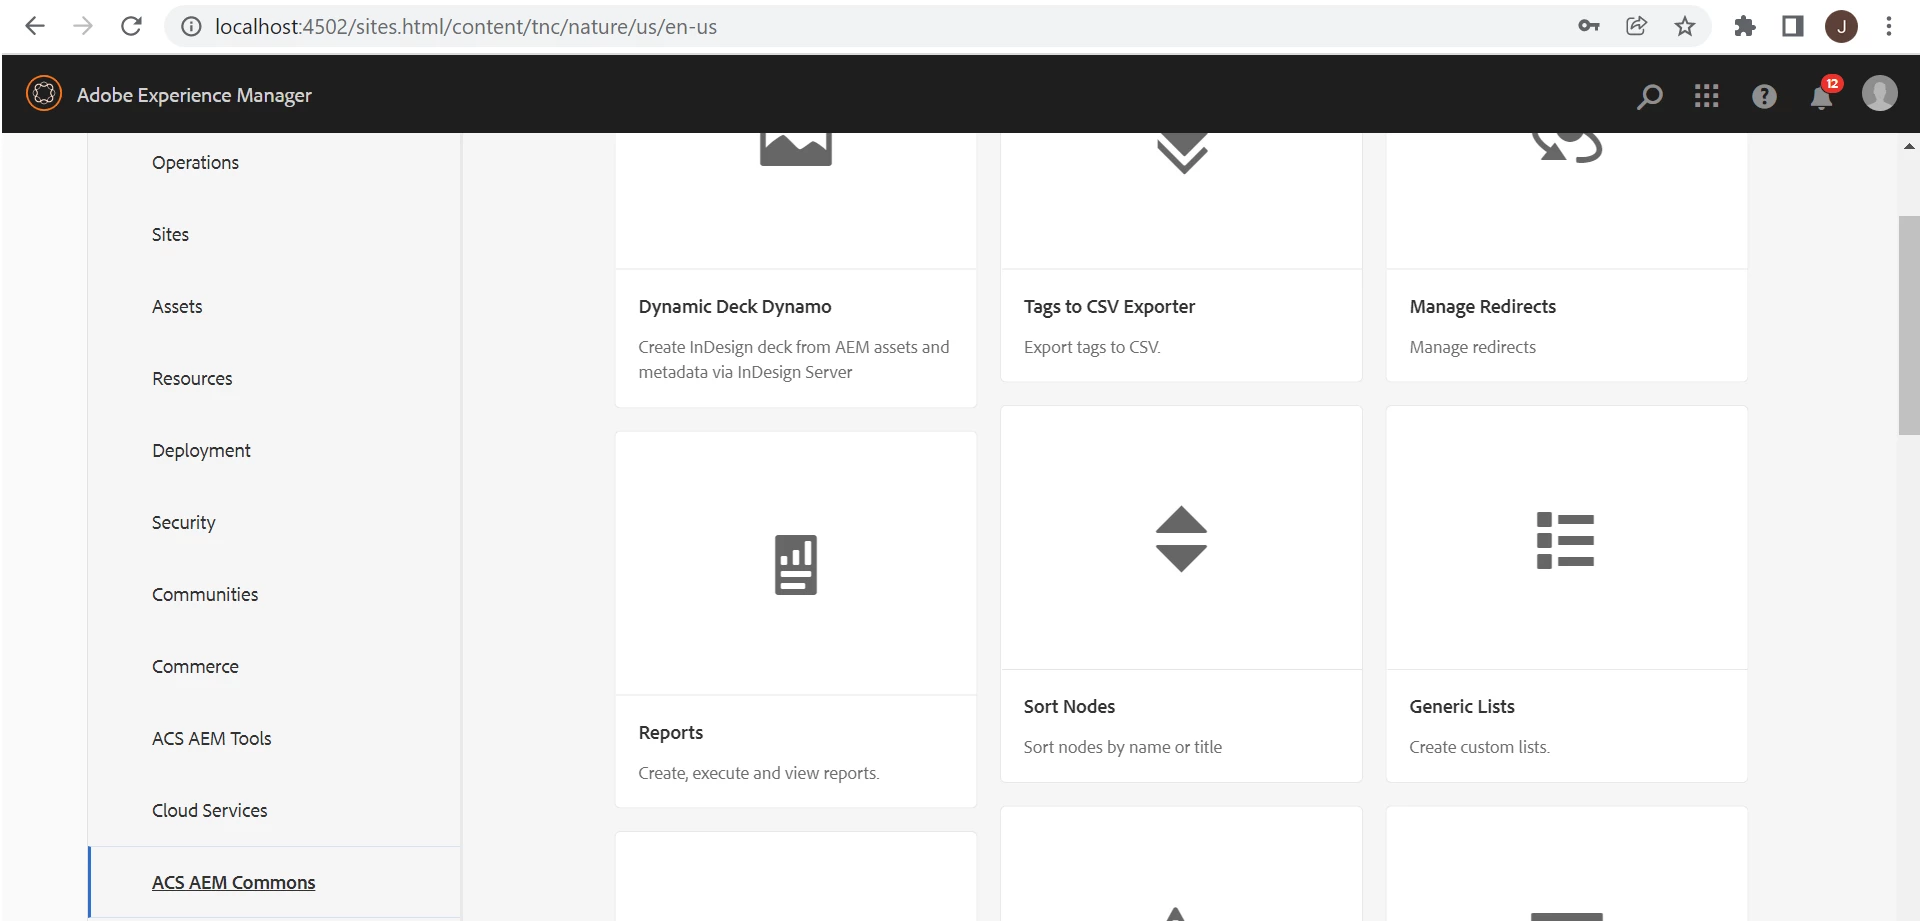Open the Chrome profile J avatar

click(1841, 26)
